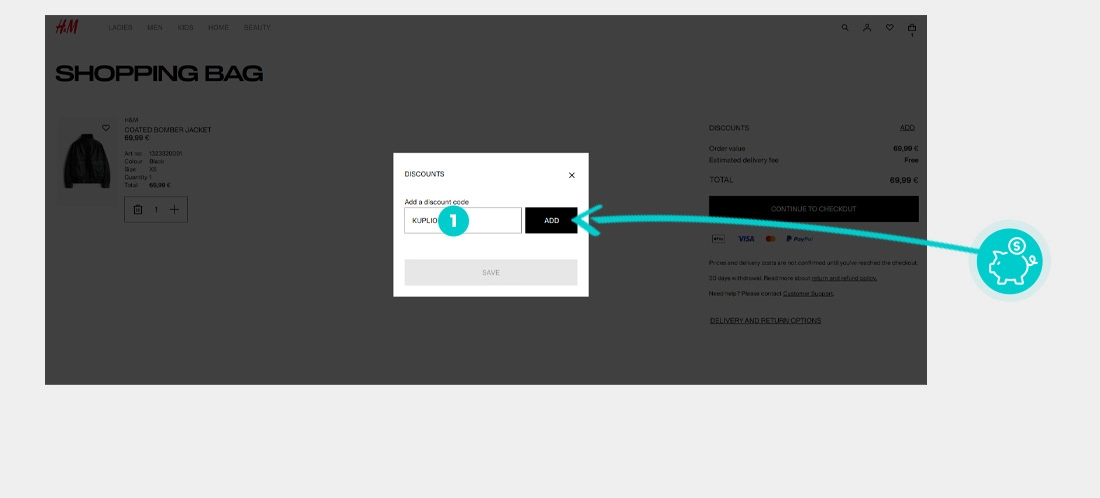Open the shopping bag icon in header
Viewport: 1100px width, 498px height.
(x=912, y=28)
